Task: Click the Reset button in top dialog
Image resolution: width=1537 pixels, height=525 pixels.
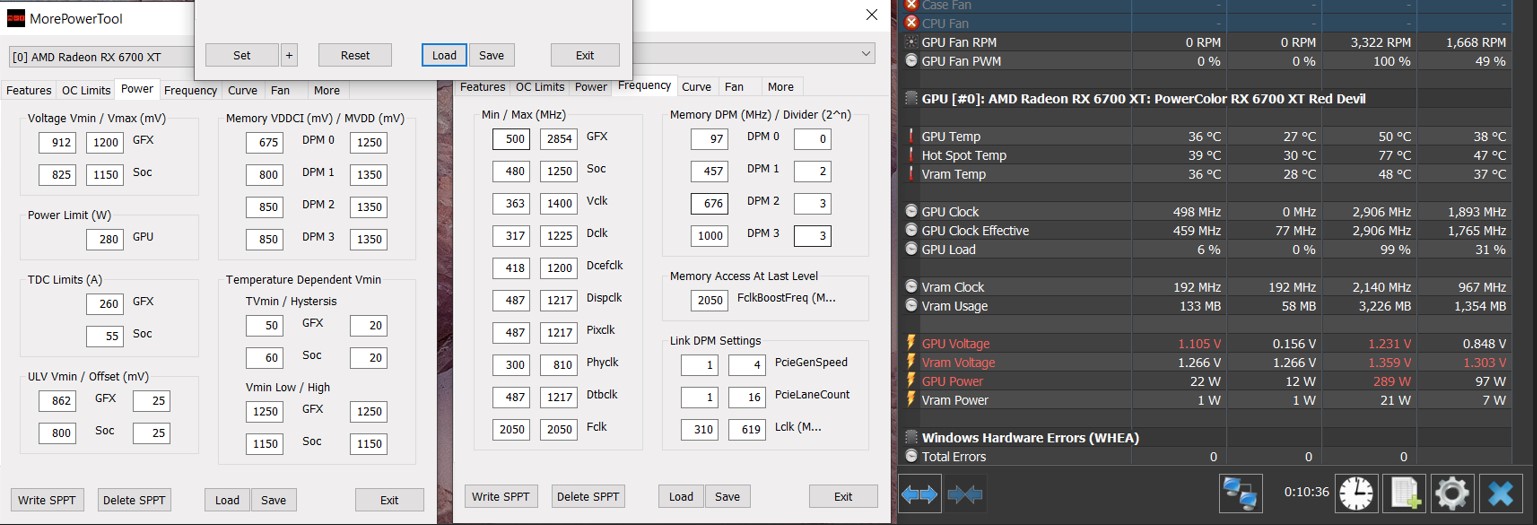Action: [355, 55]
